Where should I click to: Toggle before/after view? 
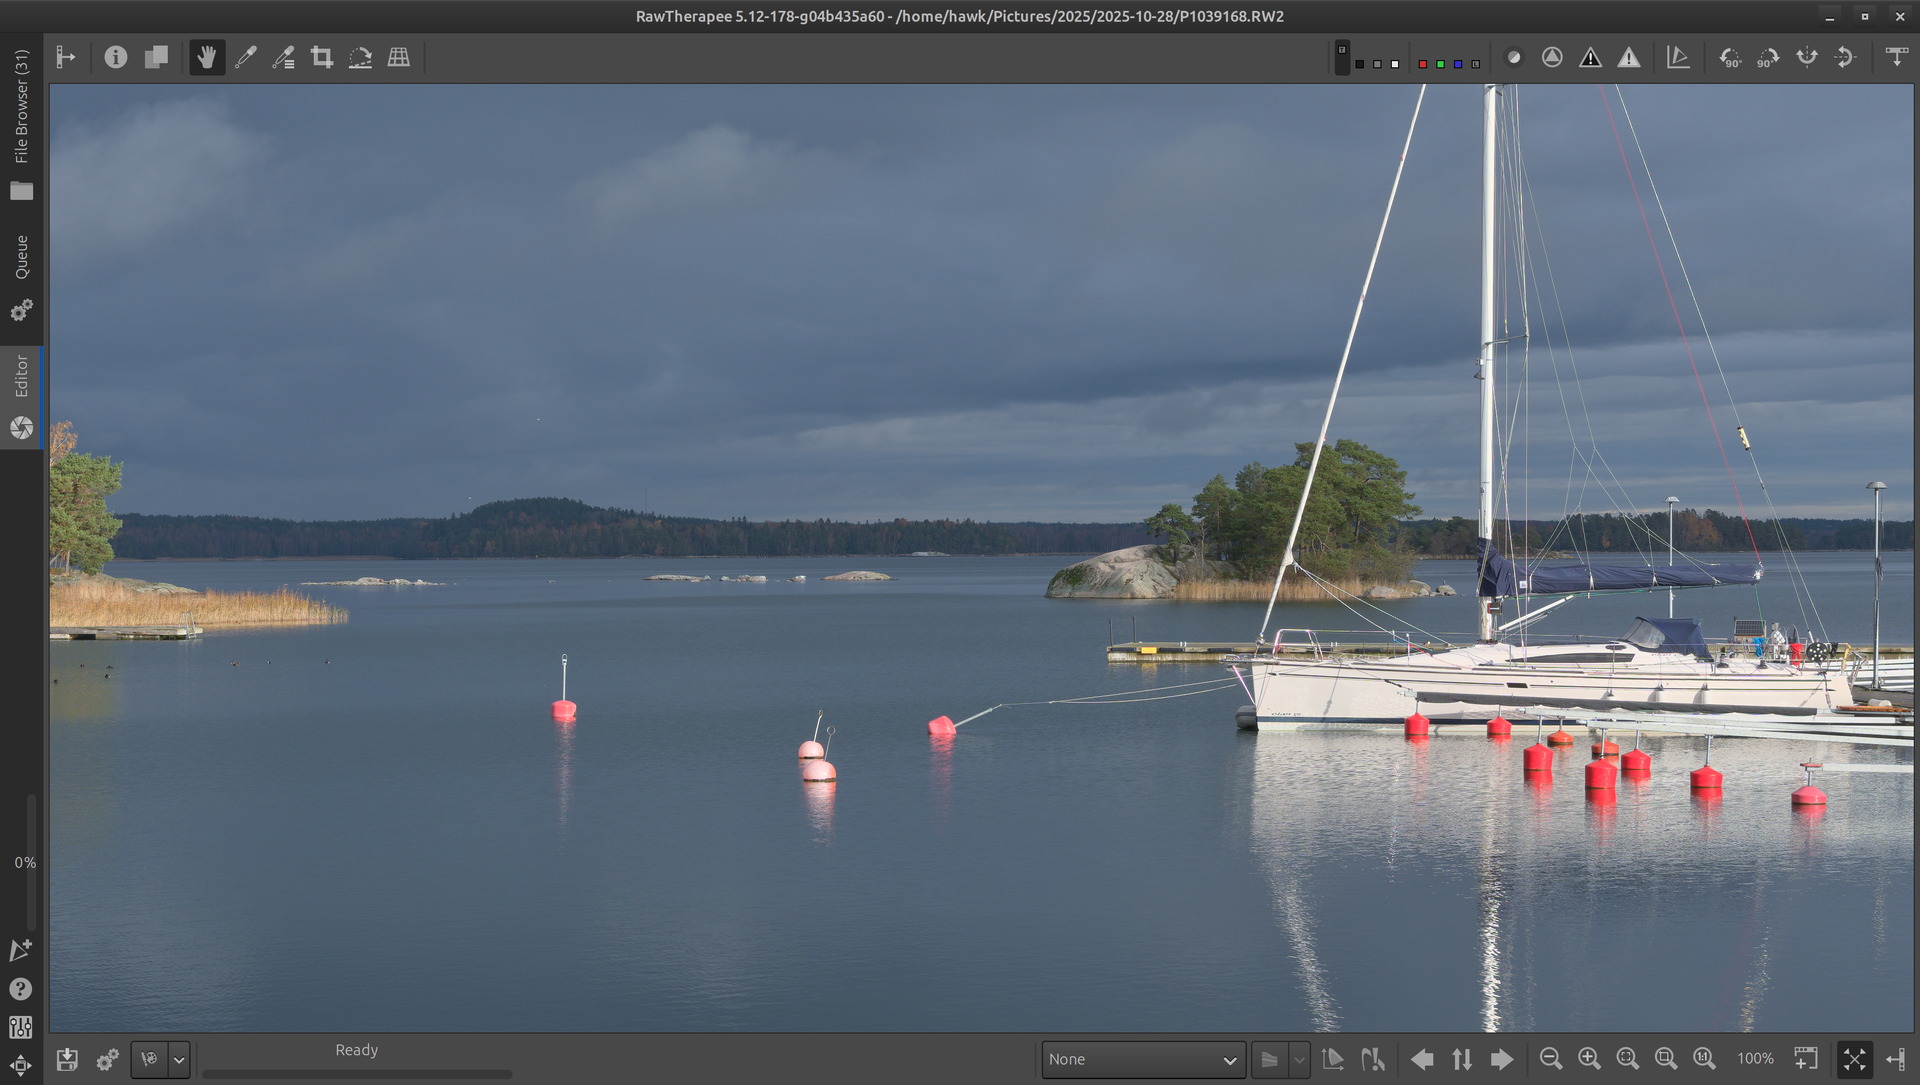tap(156, 58)
